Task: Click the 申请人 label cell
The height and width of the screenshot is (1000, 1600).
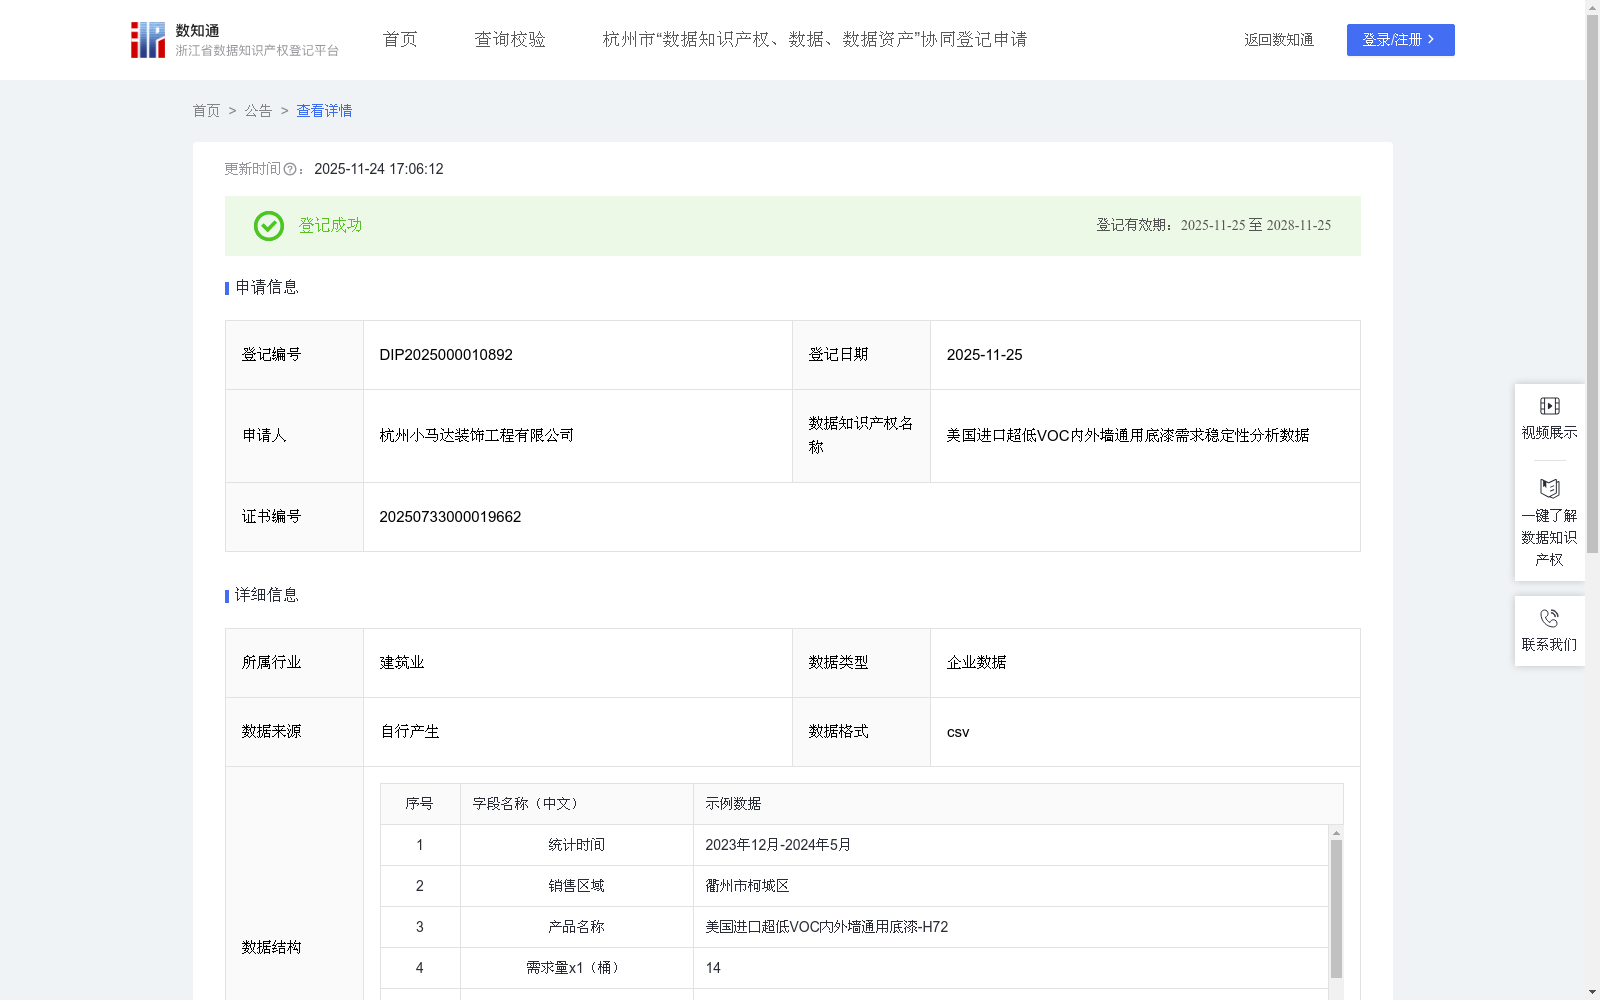Action: pyautogui.click(x=294, y=436)
